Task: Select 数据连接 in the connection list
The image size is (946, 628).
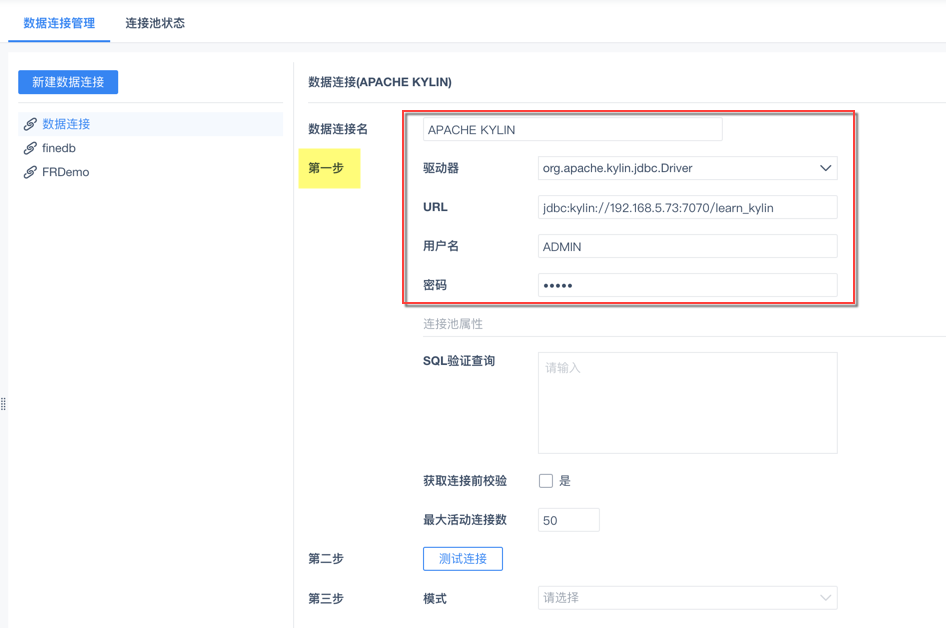Action: tap(66, 124)
